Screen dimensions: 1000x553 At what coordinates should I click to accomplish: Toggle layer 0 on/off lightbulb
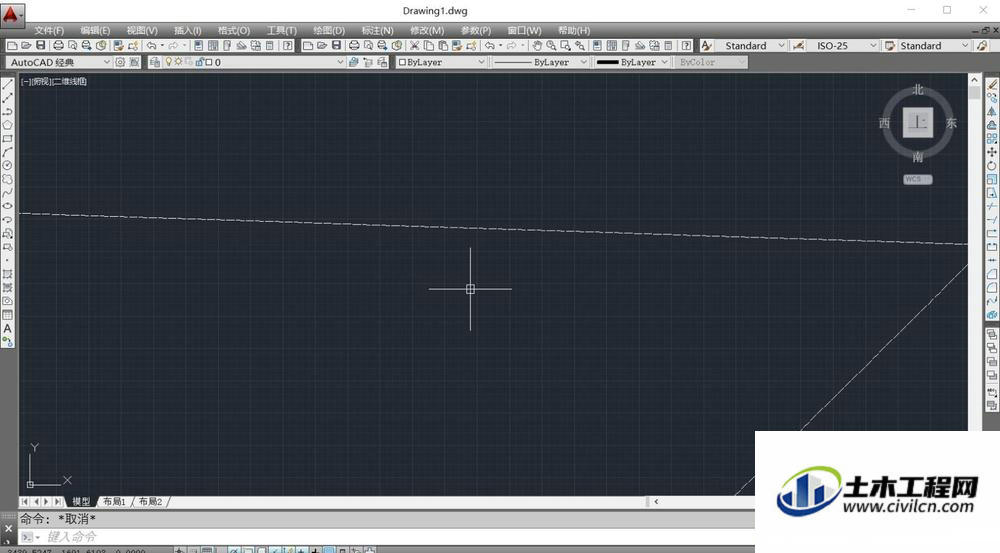[169, 62]
